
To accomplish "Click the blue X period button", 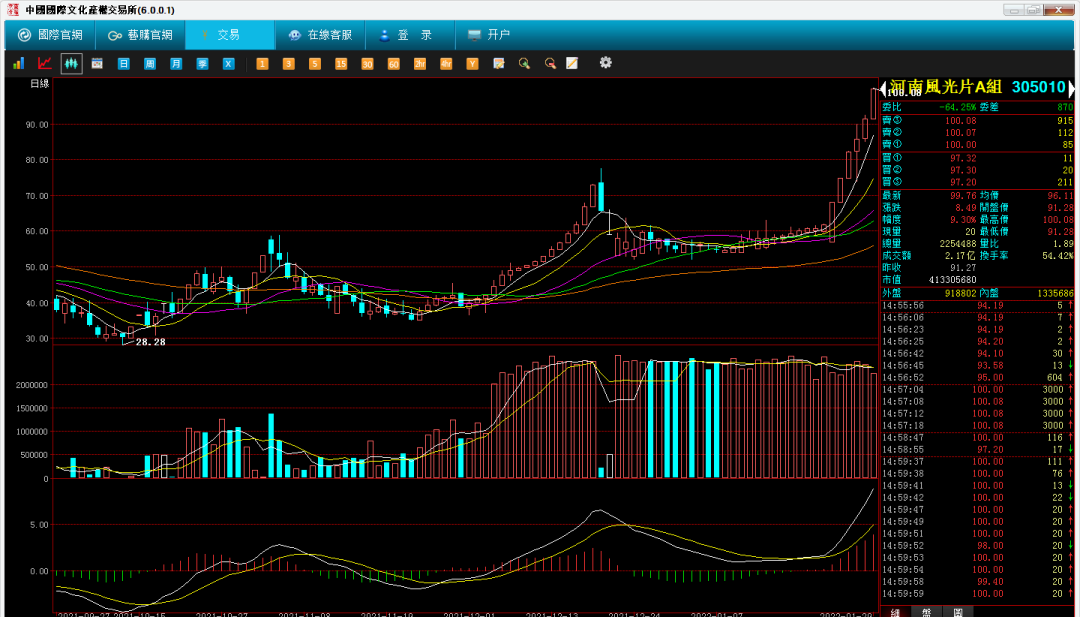I will [x=229, y=63].
